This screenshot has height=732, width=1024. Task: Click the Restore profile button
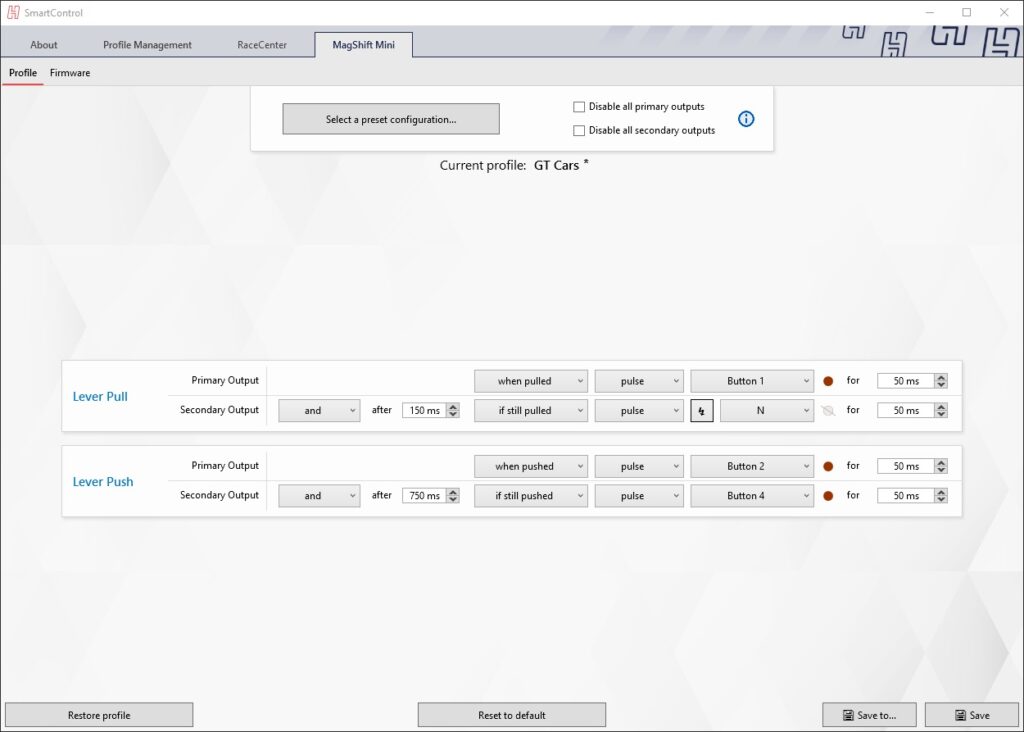(x=99, y=715)
